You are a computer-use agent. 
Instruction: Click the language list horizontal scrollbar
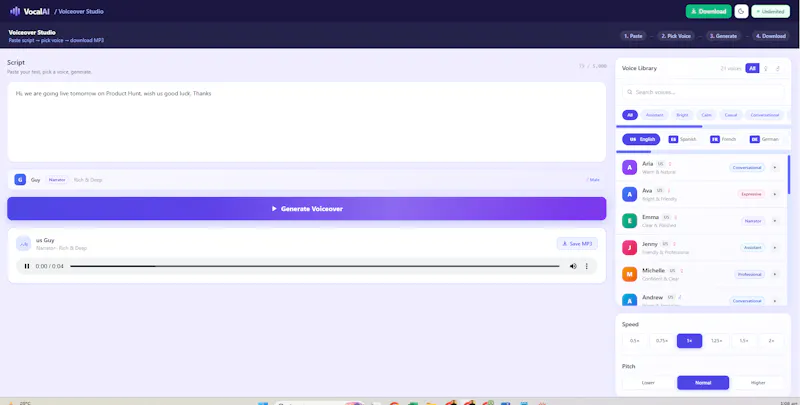tap(633, 151)
